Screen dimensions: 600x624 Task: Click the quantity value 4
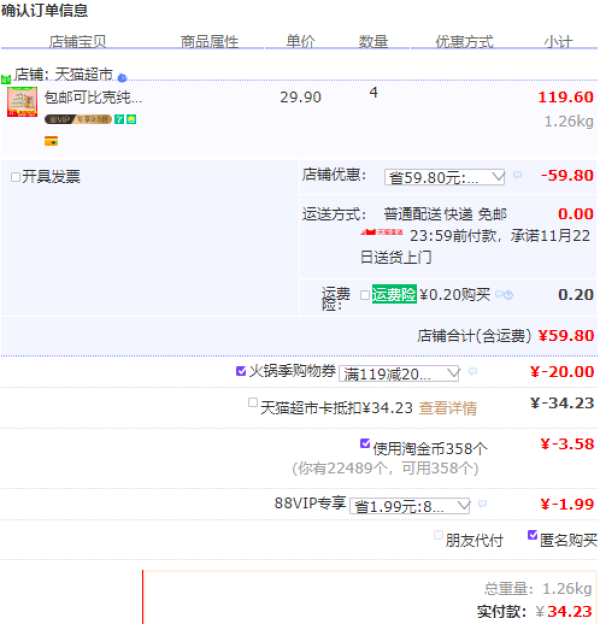pos(373,92)
